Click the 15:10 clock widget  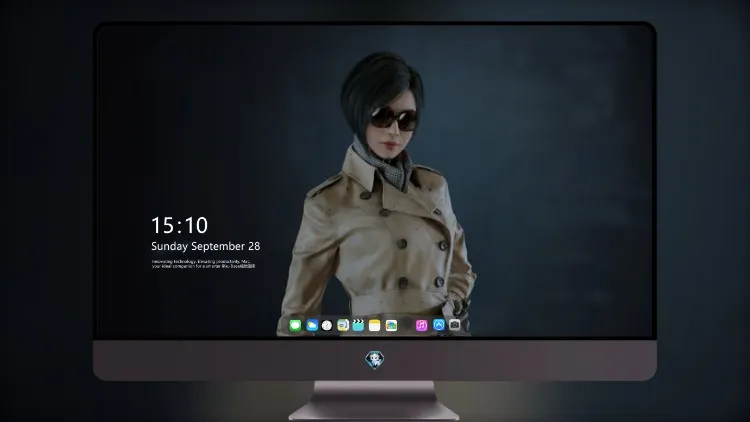[179, 225]
